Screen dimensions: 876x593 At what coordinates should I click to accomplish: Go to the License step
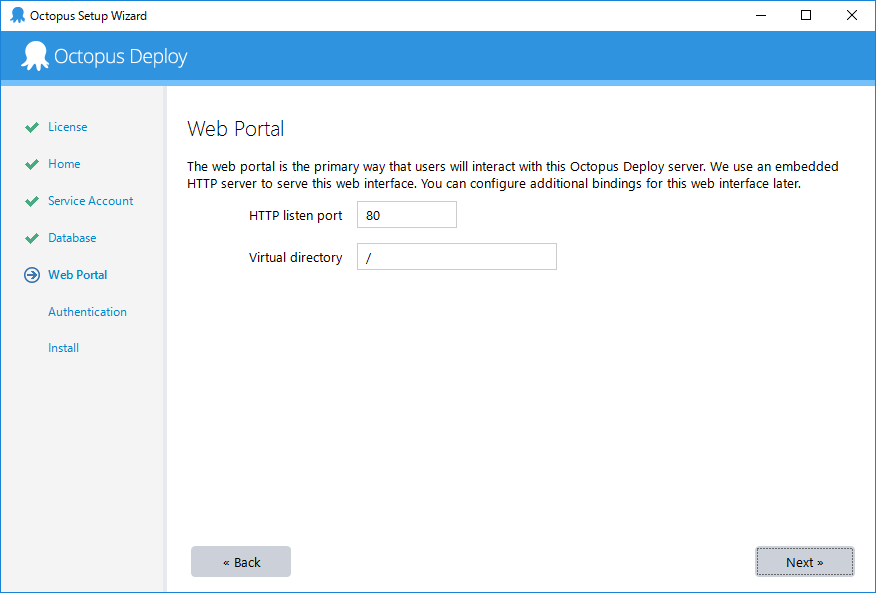tap(68, 127)
